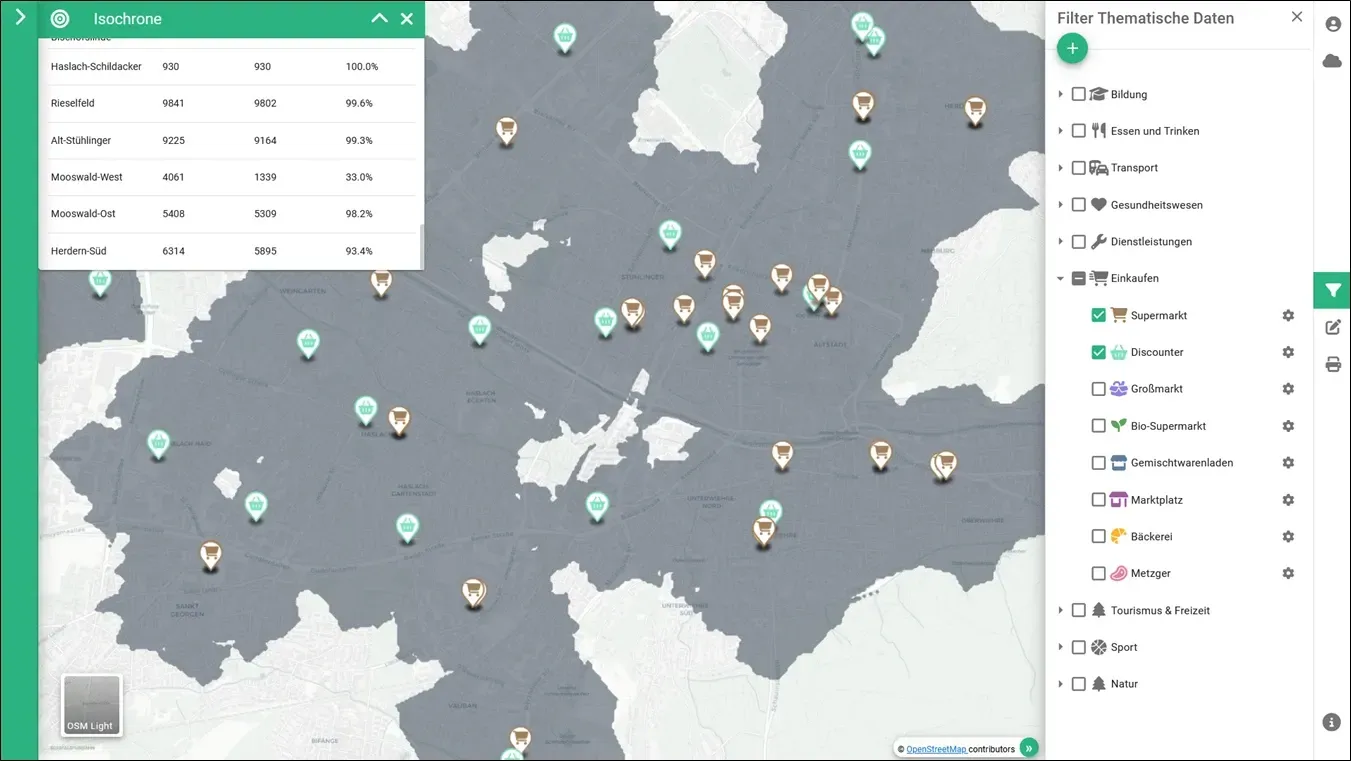Open settings gear for Supermarkt
Image resolution: width=1351 pixels, height=761 pixels.
1288,315
